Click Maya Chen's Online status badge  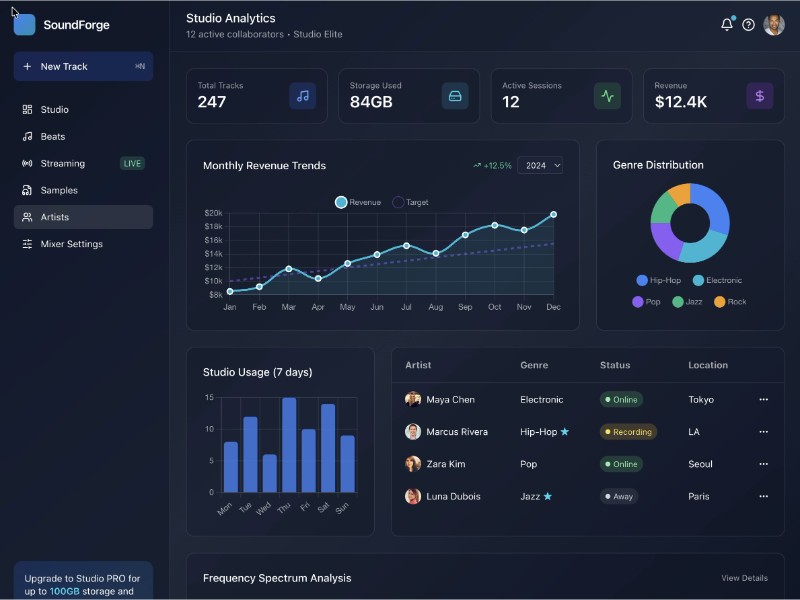tap(621, 399)
